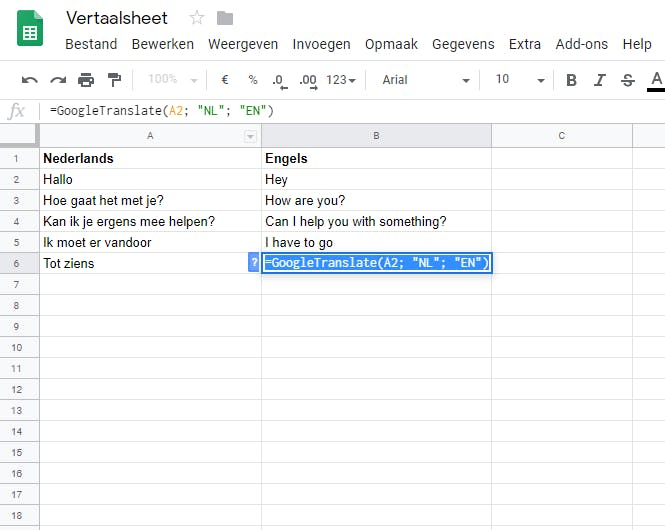The width and height of the screenshot is (665, 530).
Task: Open the Bestand menu
Action: click(x=91, y=44)
